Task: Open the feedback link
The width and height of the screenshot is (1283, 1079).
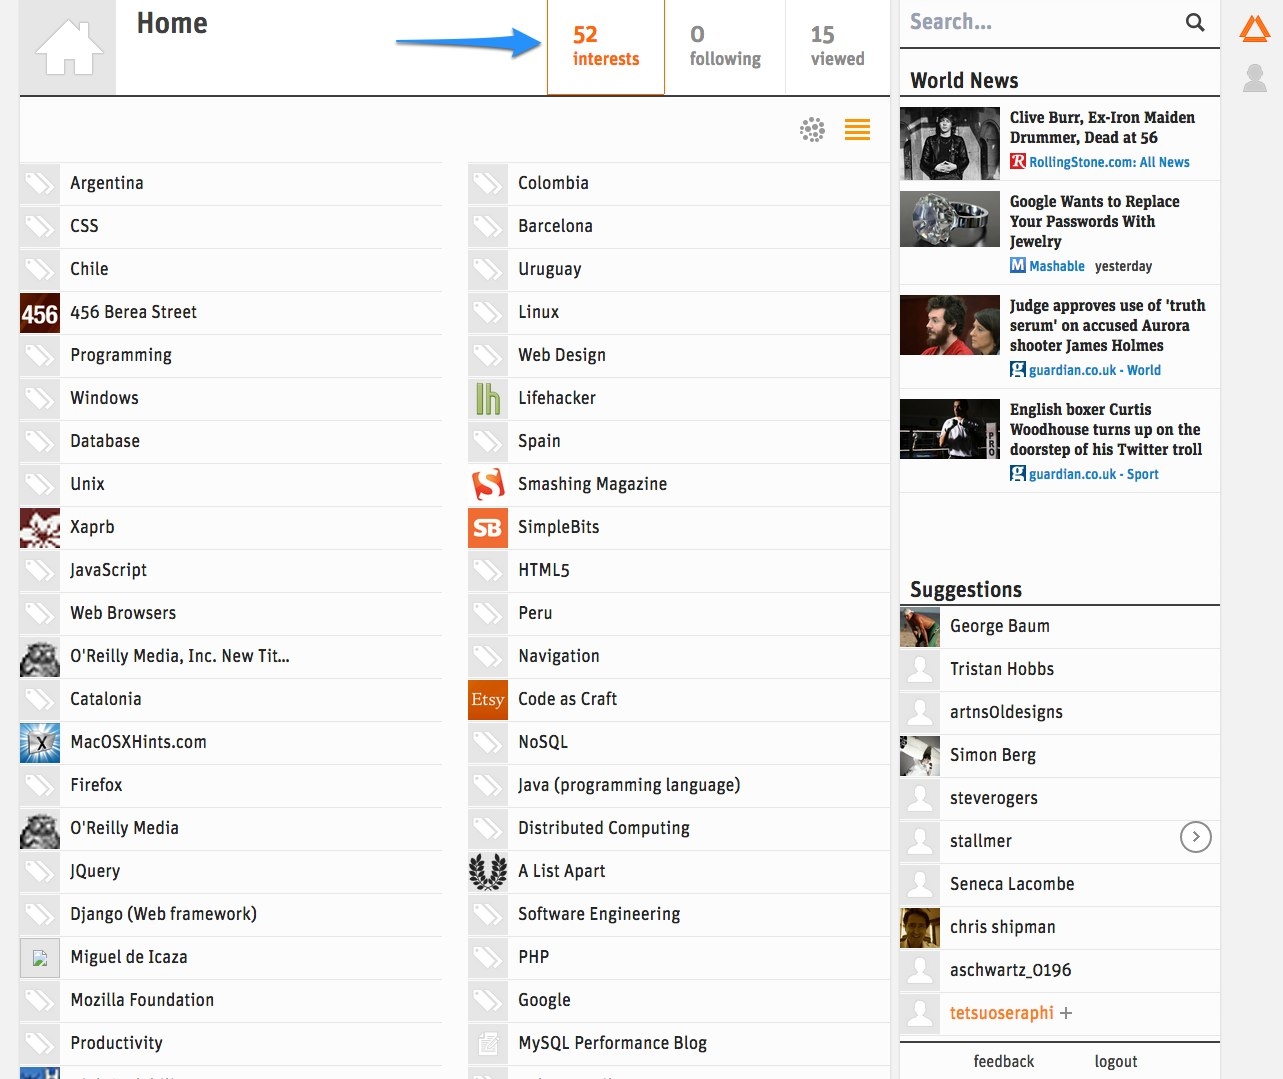Action: pos(1004,1062)
